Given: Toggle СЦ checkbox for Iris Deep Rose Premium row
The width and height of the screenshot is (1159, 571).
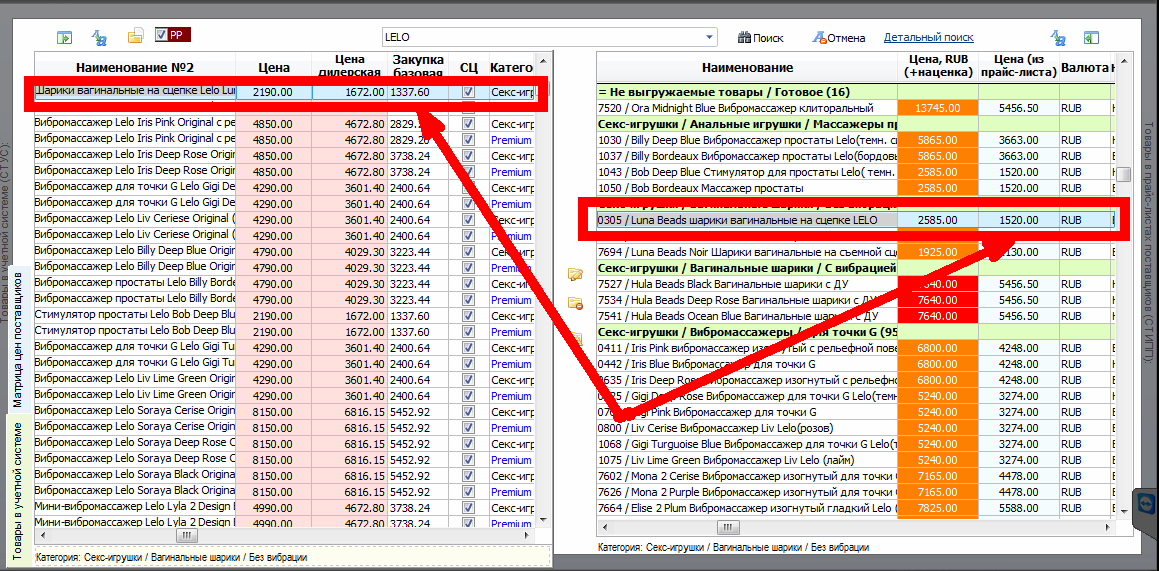Looking at the screenshot, I should point(468,172).
